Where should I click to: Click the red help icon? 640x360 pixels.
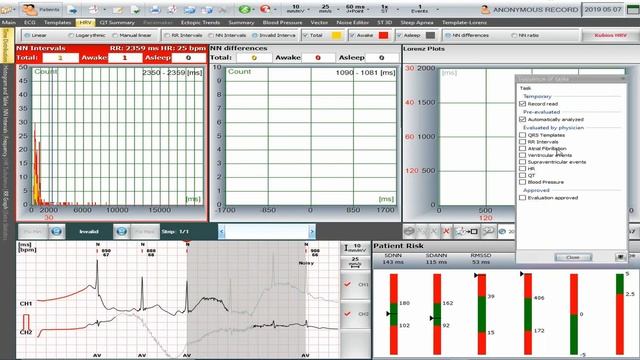pos(265,9)
